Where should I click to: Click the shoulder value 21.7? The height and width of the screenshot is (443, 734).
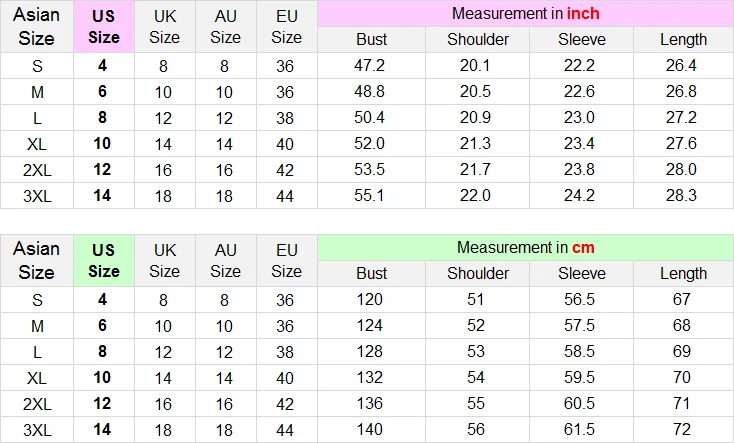point(477,169)
